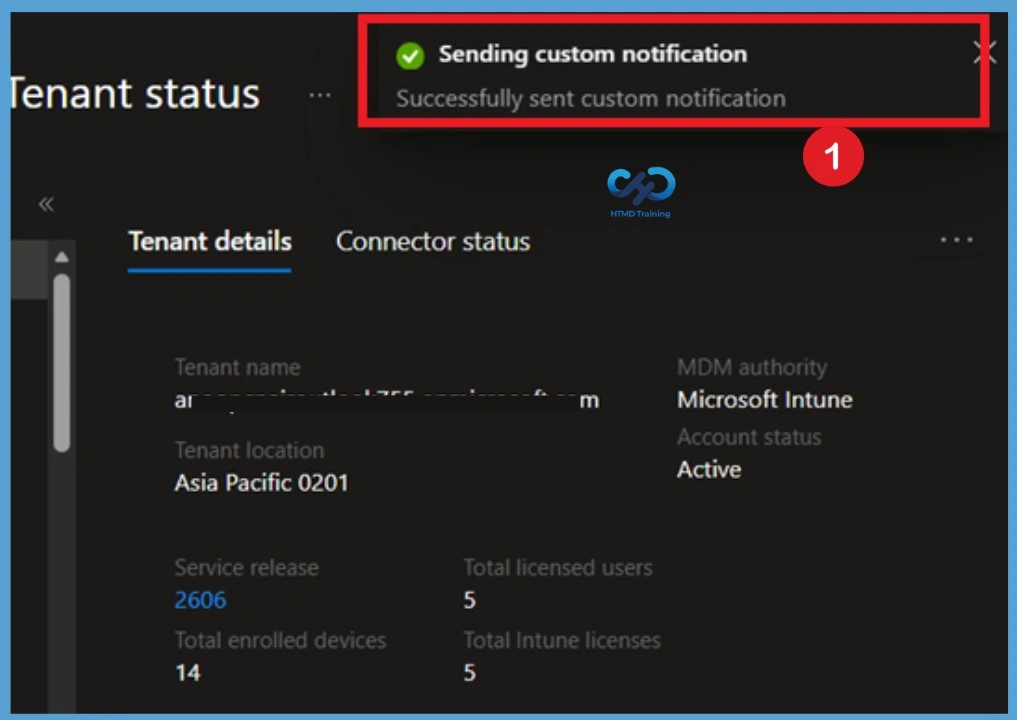This screenshot has height=720, width=1017.
Task: Click the Tenant name label
Action: [x=237, y=367]
